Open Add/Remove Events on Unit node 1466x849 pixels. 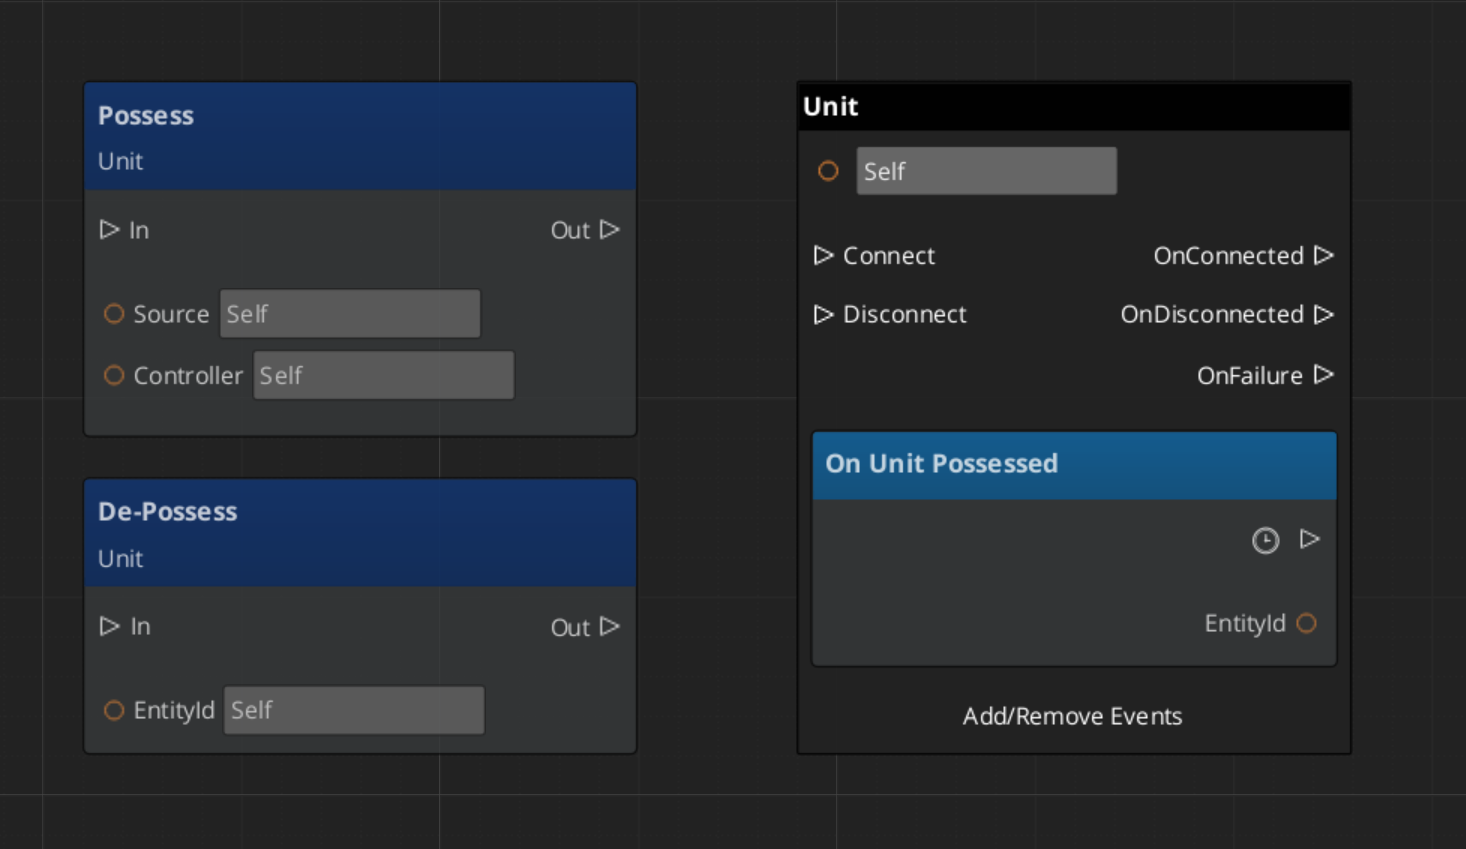click(x=1072, y=716)
